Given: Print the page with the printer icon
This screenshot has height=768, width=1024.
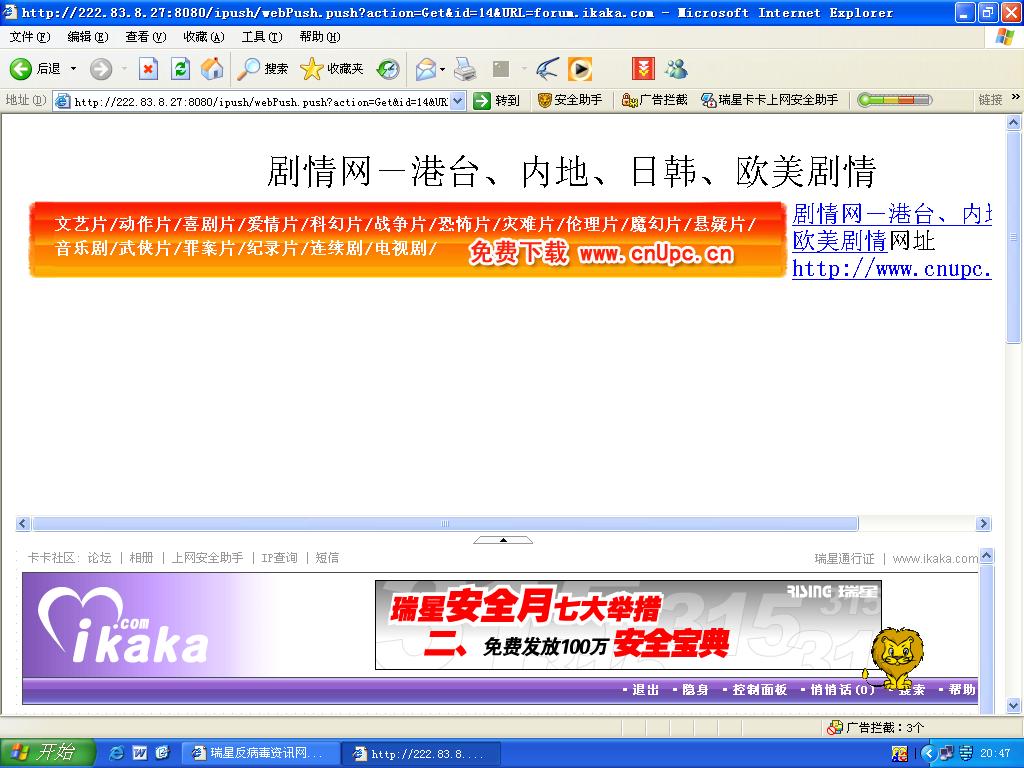Looking at the screenshot, I should pos(465,69).
